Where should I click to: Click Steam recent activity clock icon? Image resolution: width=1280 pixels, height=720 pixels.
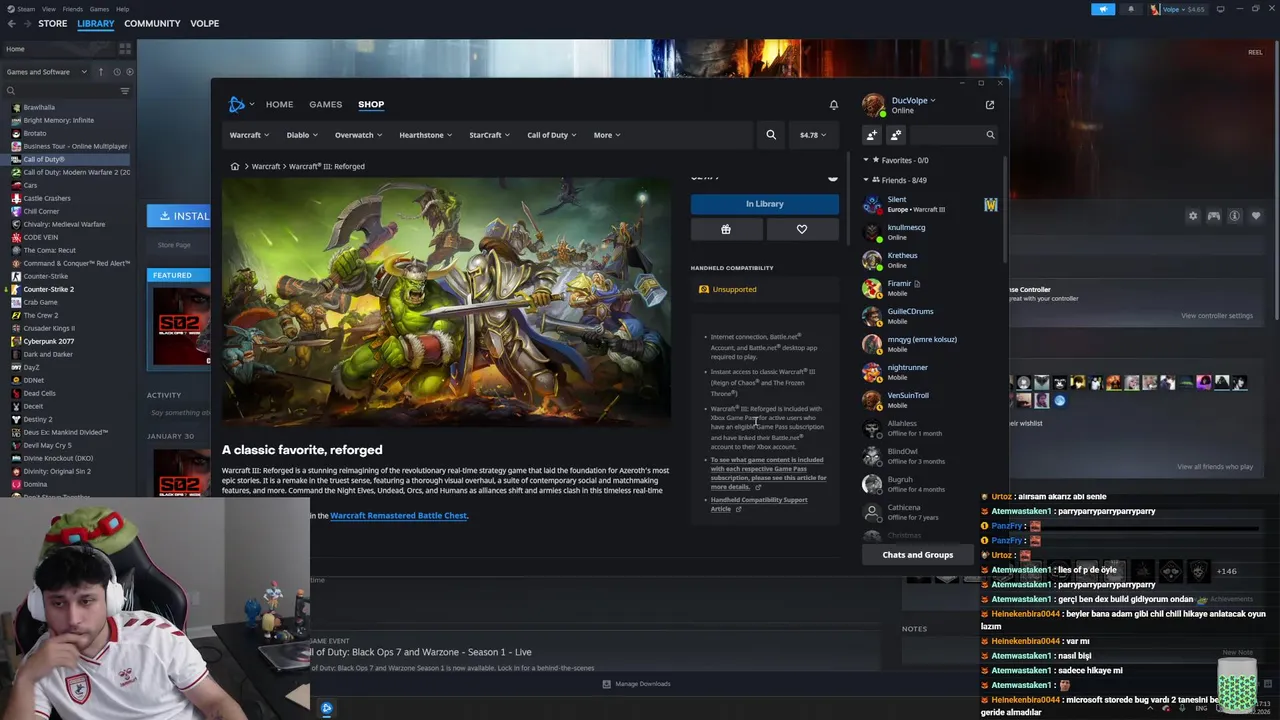117,72
